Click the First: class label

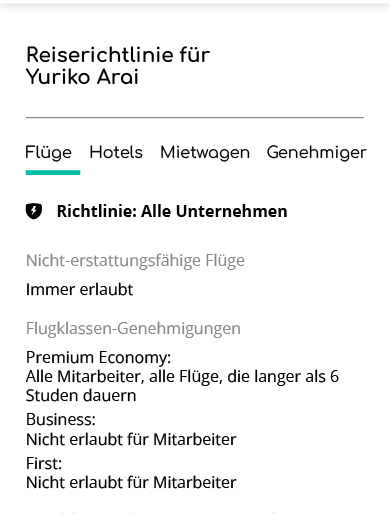(44, 463)
